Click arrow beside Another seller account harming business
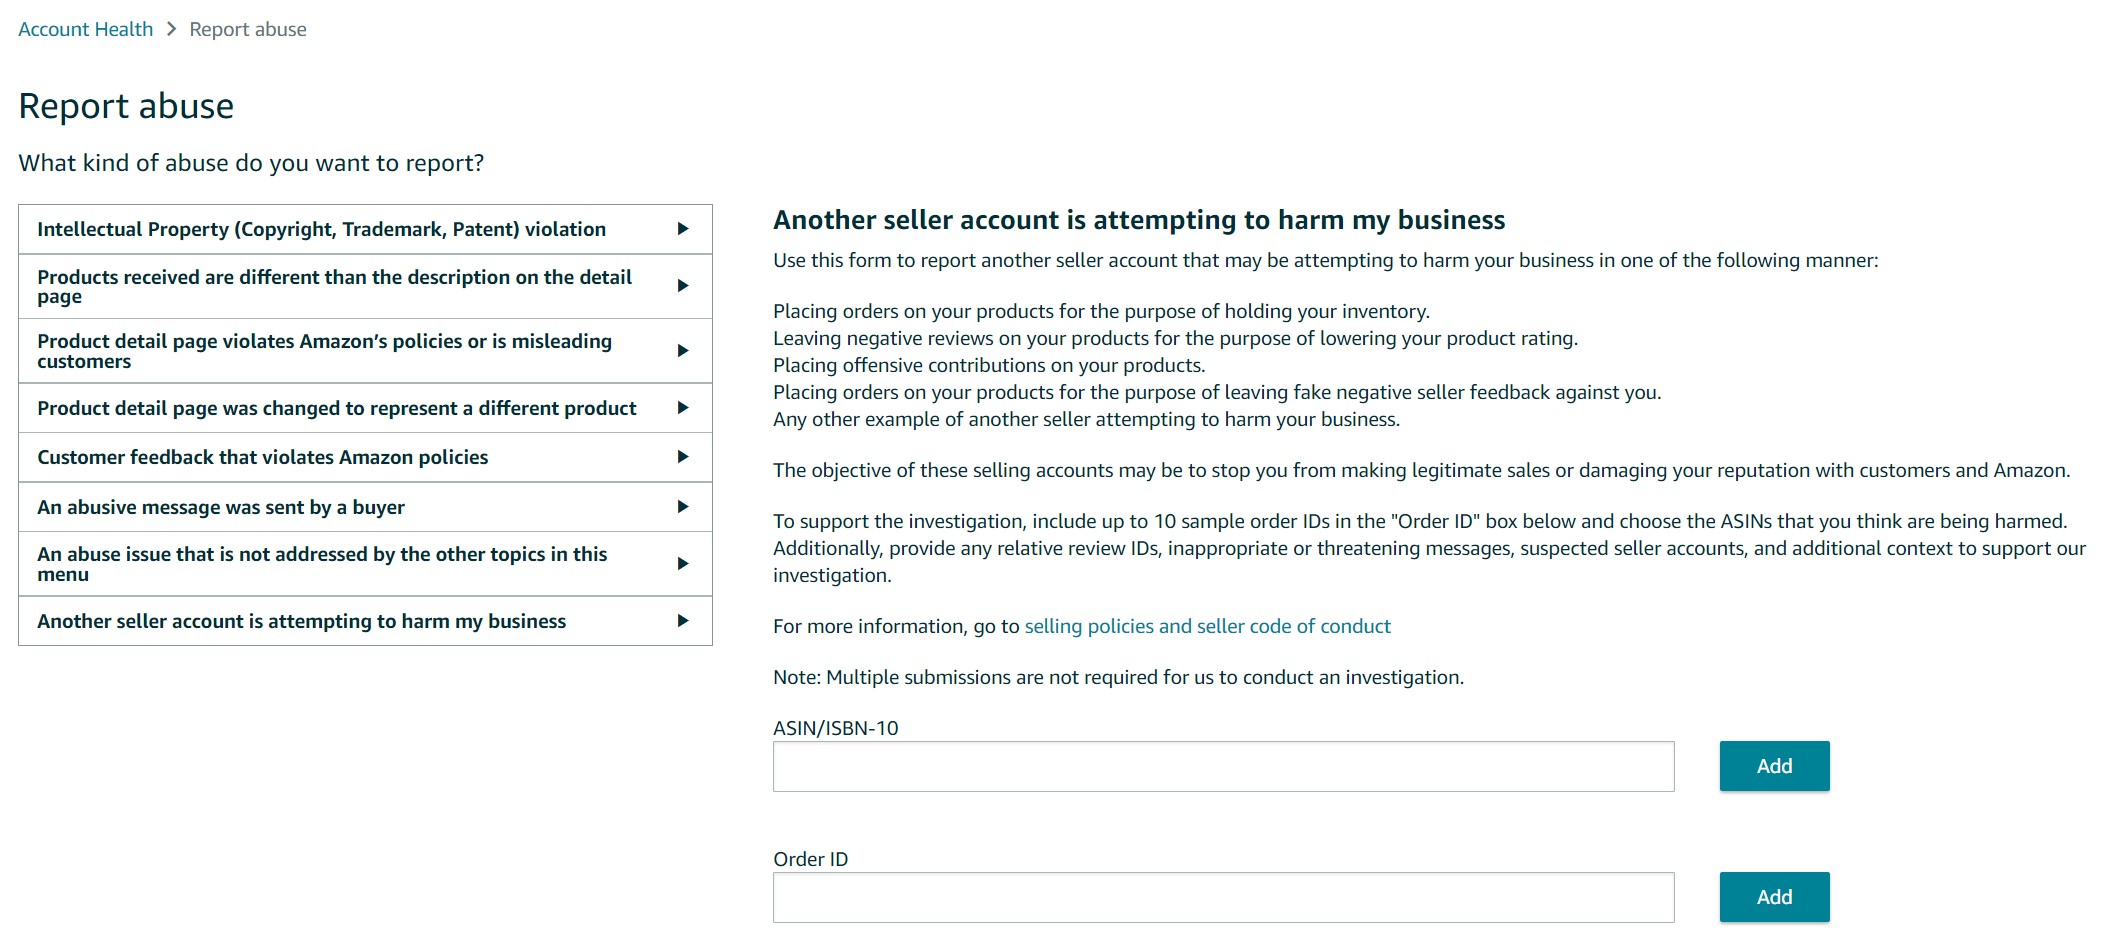The width and height of the screenshot is (2104, 952). click(683, 621)
